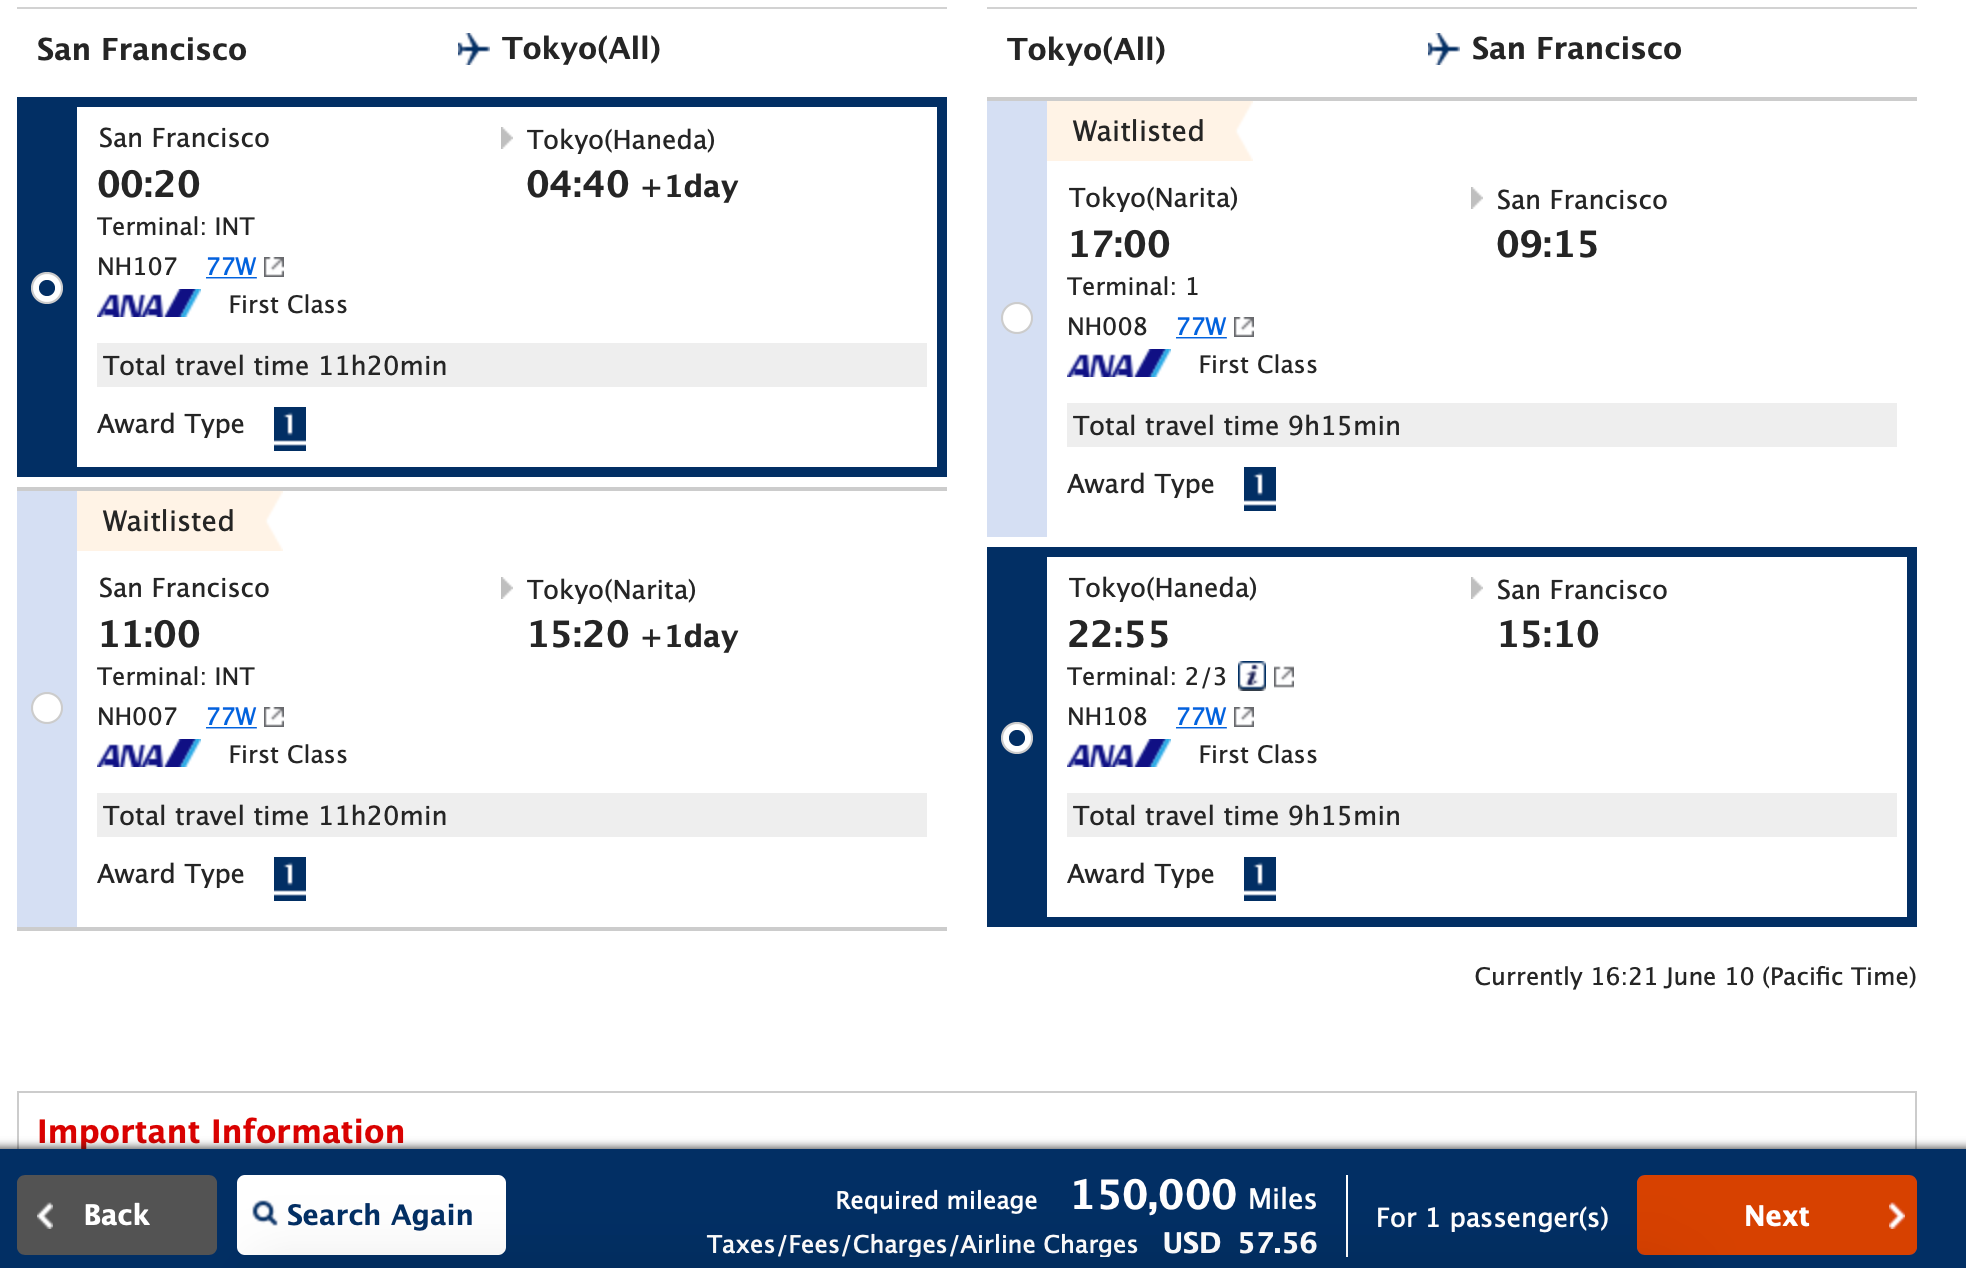Viewport: 1966px width, 1268px height.
Task: Click the Terminal 2/3 information icon
Action: [x=1252, y=677]
